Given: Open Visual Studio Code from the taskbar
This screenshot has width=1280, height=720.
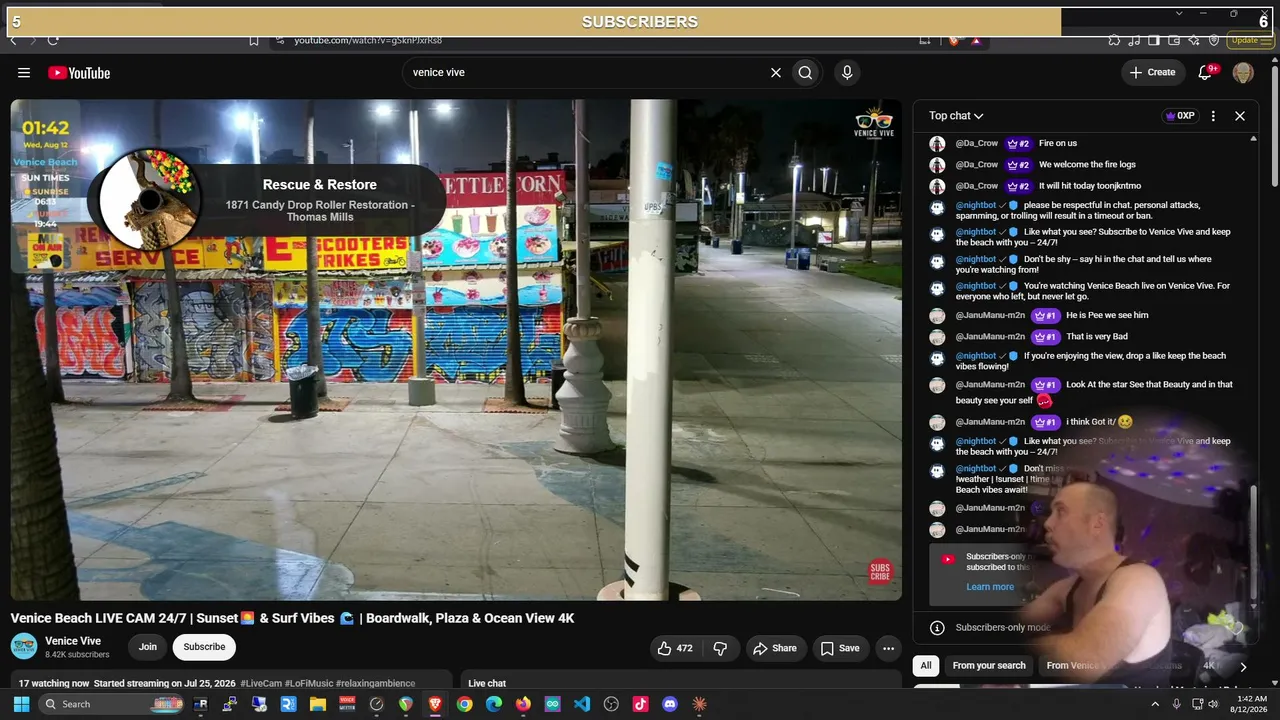Looking at the screenshot, I should click(x=582, y=704).
